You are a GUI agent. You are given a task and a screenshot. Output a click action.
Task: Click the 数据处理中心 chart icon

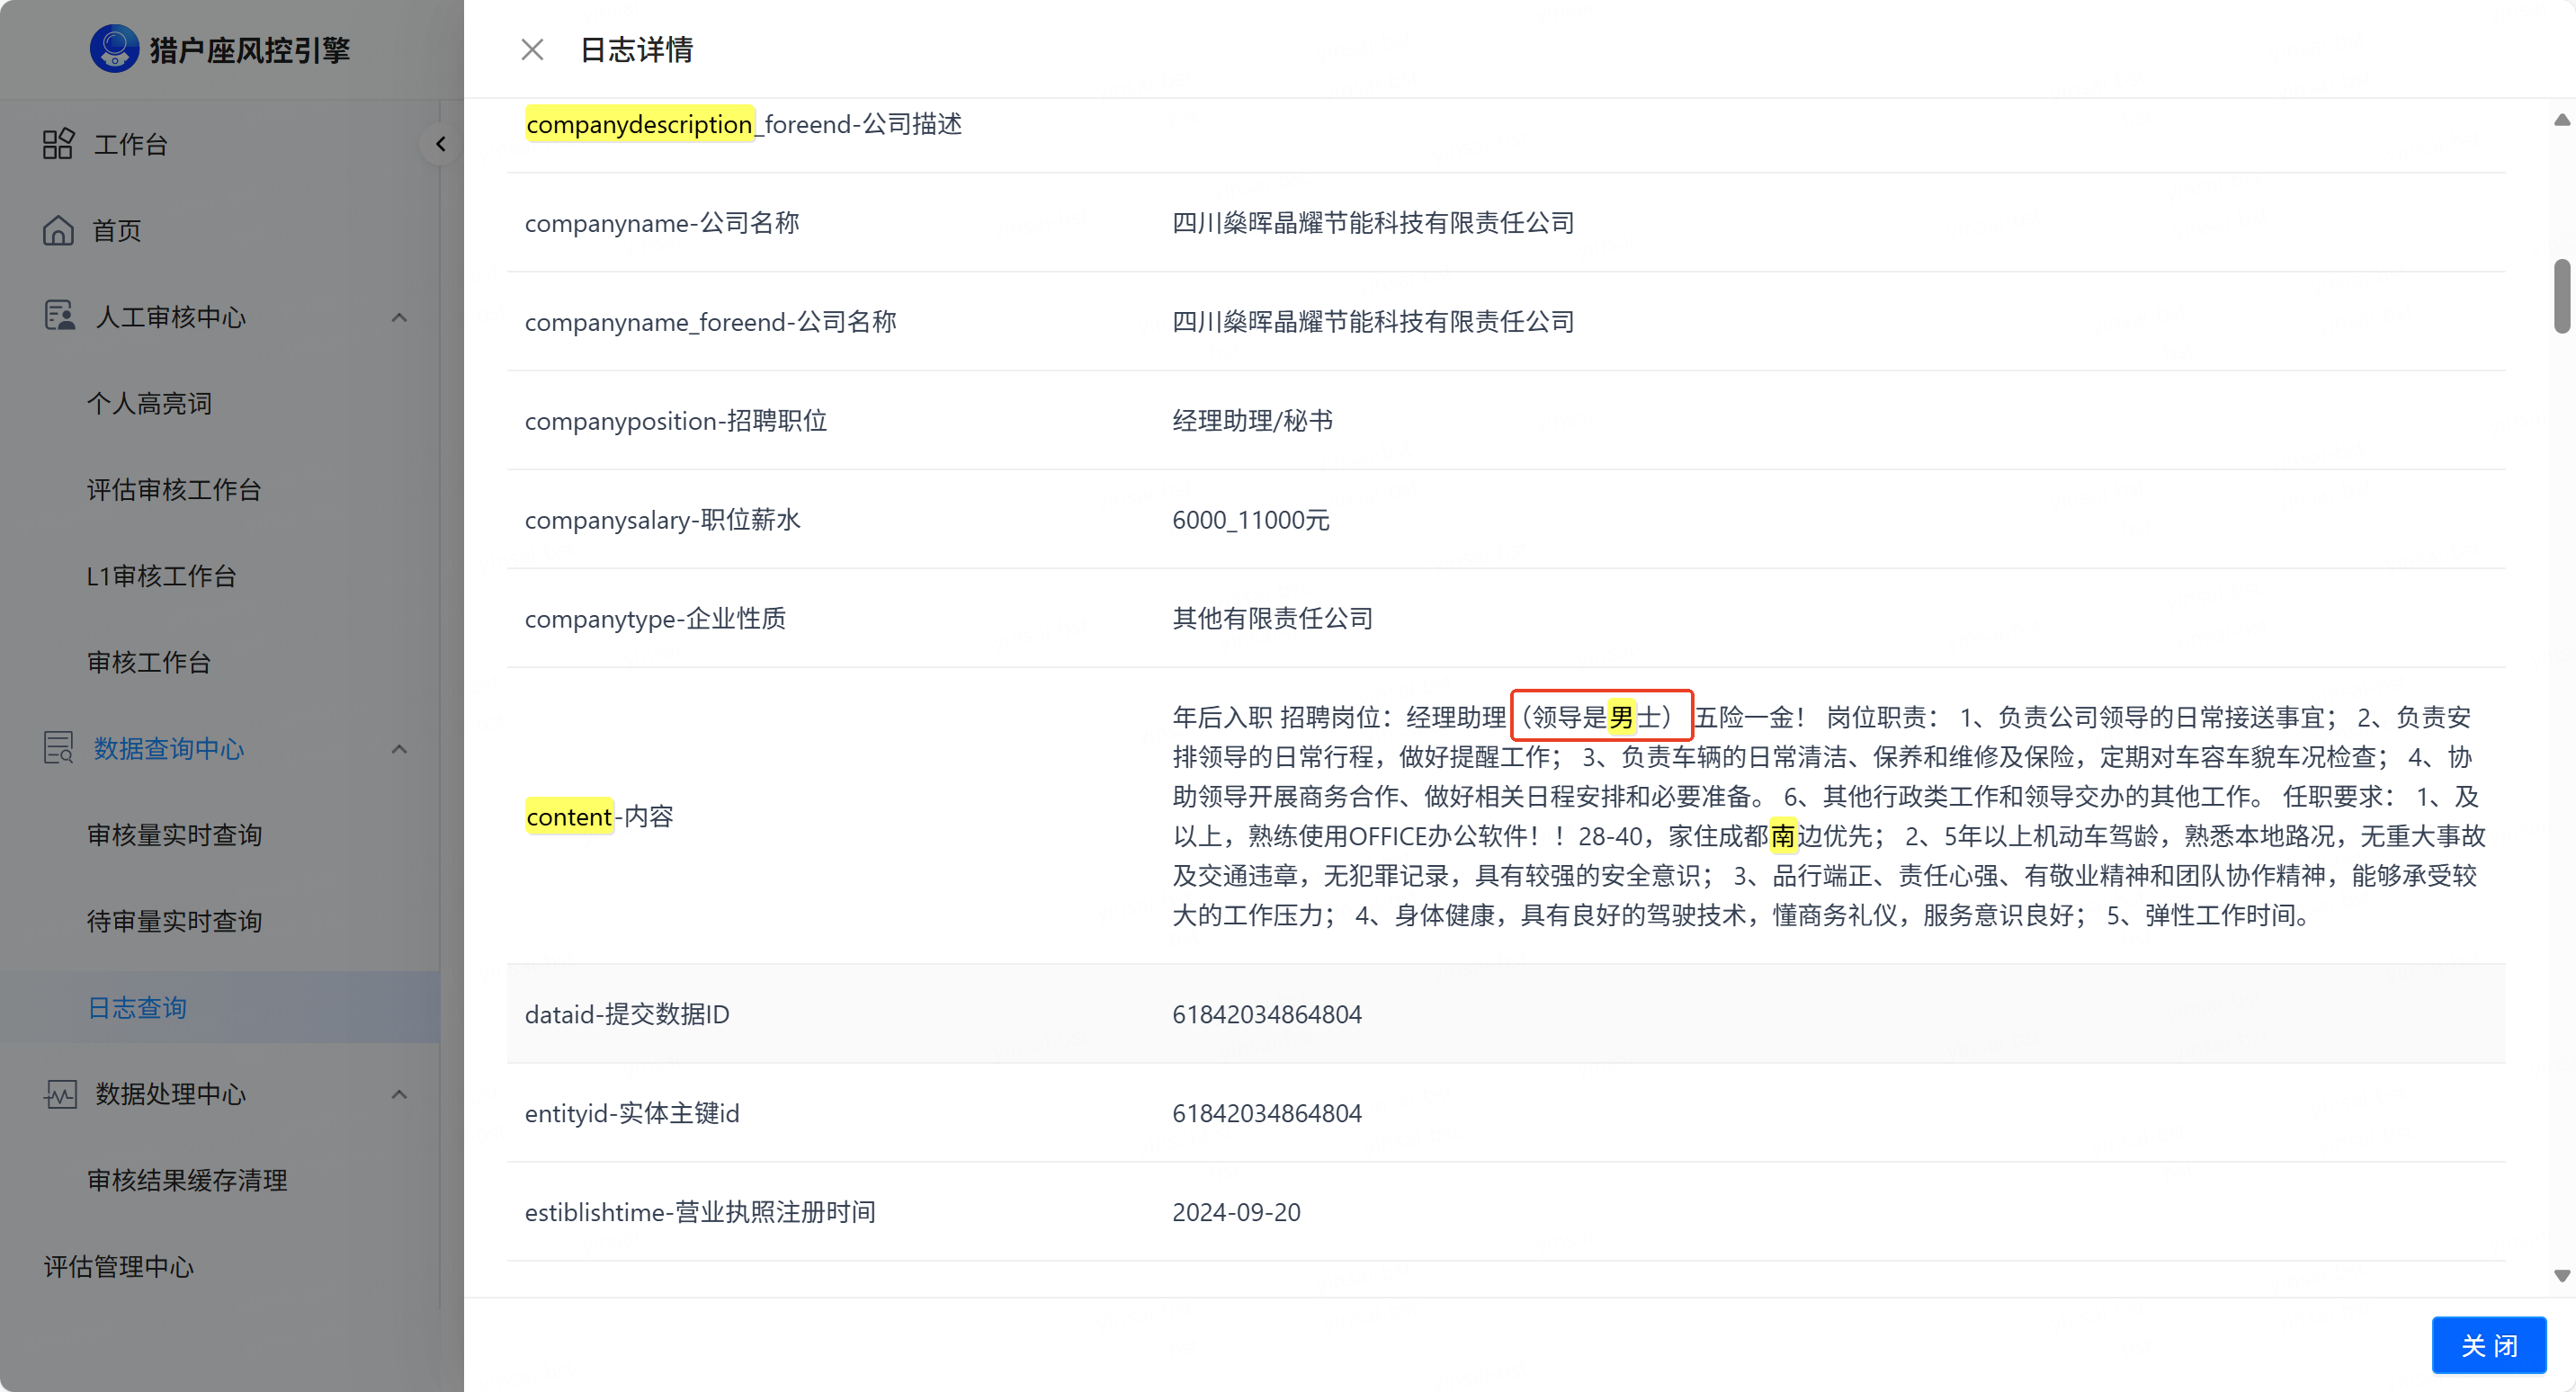click(x=59, y=1093)
